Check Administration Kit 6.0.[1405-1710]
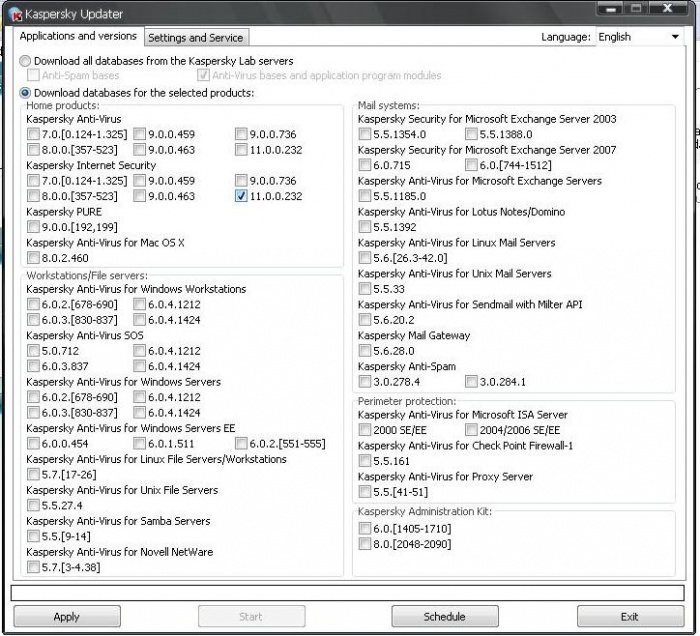 [x=365, y=528]
